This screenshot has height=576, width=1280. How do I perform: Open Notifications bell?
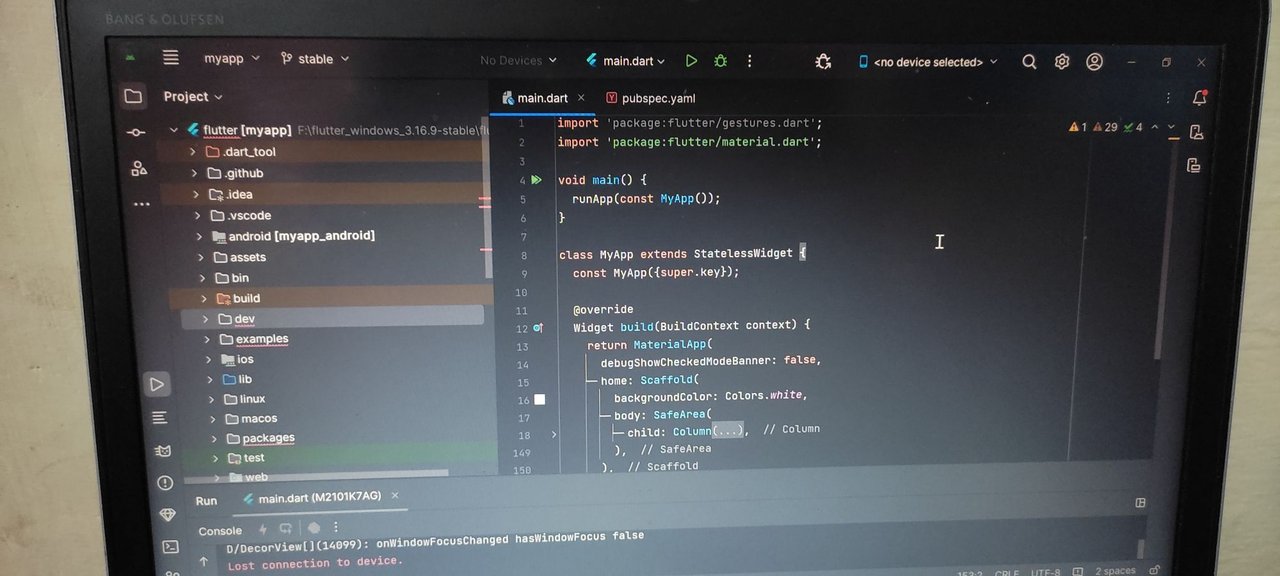[x=1200, y=97]
